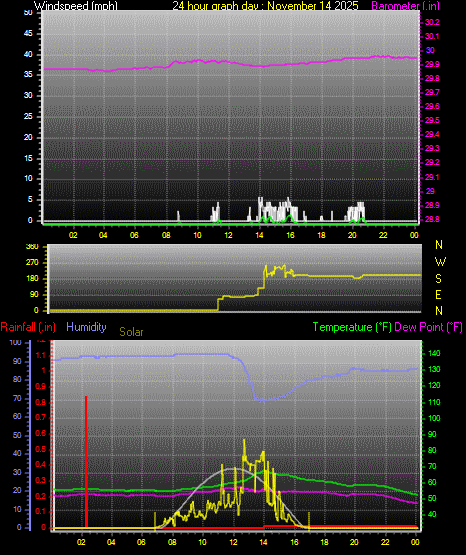The width and height of the screenshot is (466, 555).
Task: Click the 20 hour mark under bottom graph
Action: (354, 542)
